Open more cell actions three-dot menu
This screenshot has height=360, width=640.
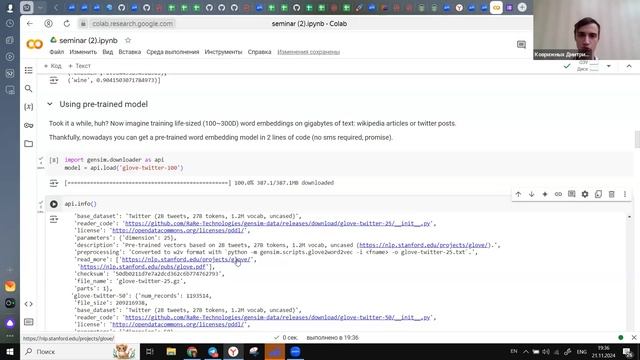(x=624, y=194)
